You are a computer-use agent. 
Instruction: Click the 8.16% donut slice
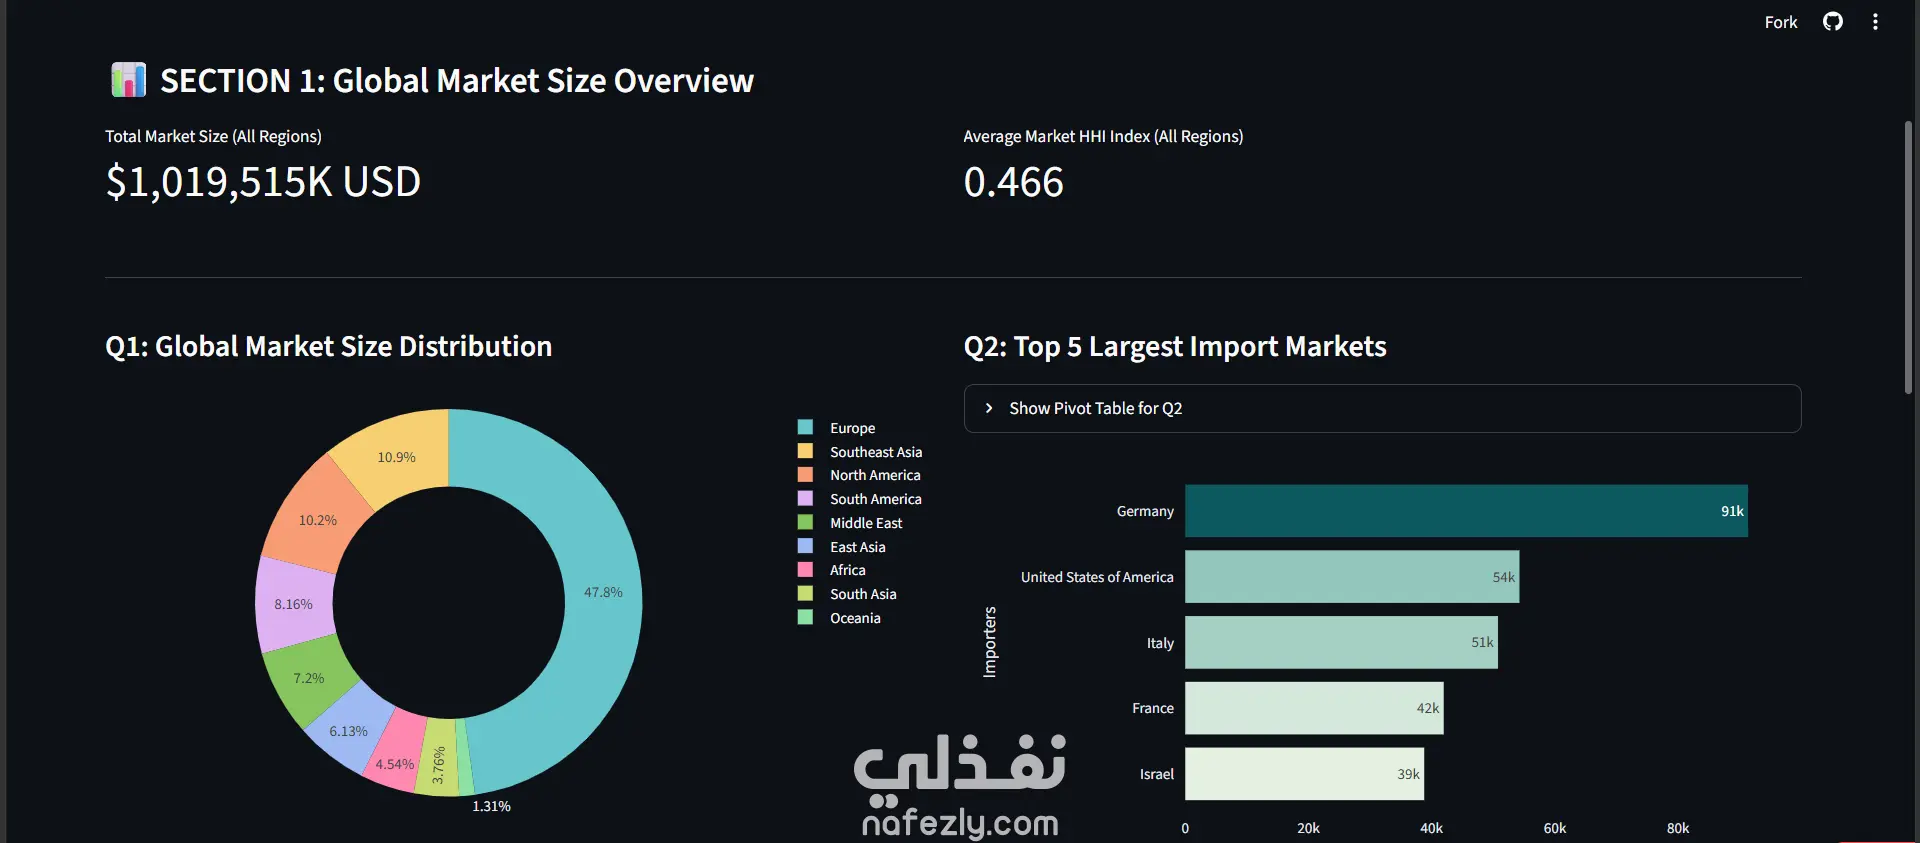(294, 604)
